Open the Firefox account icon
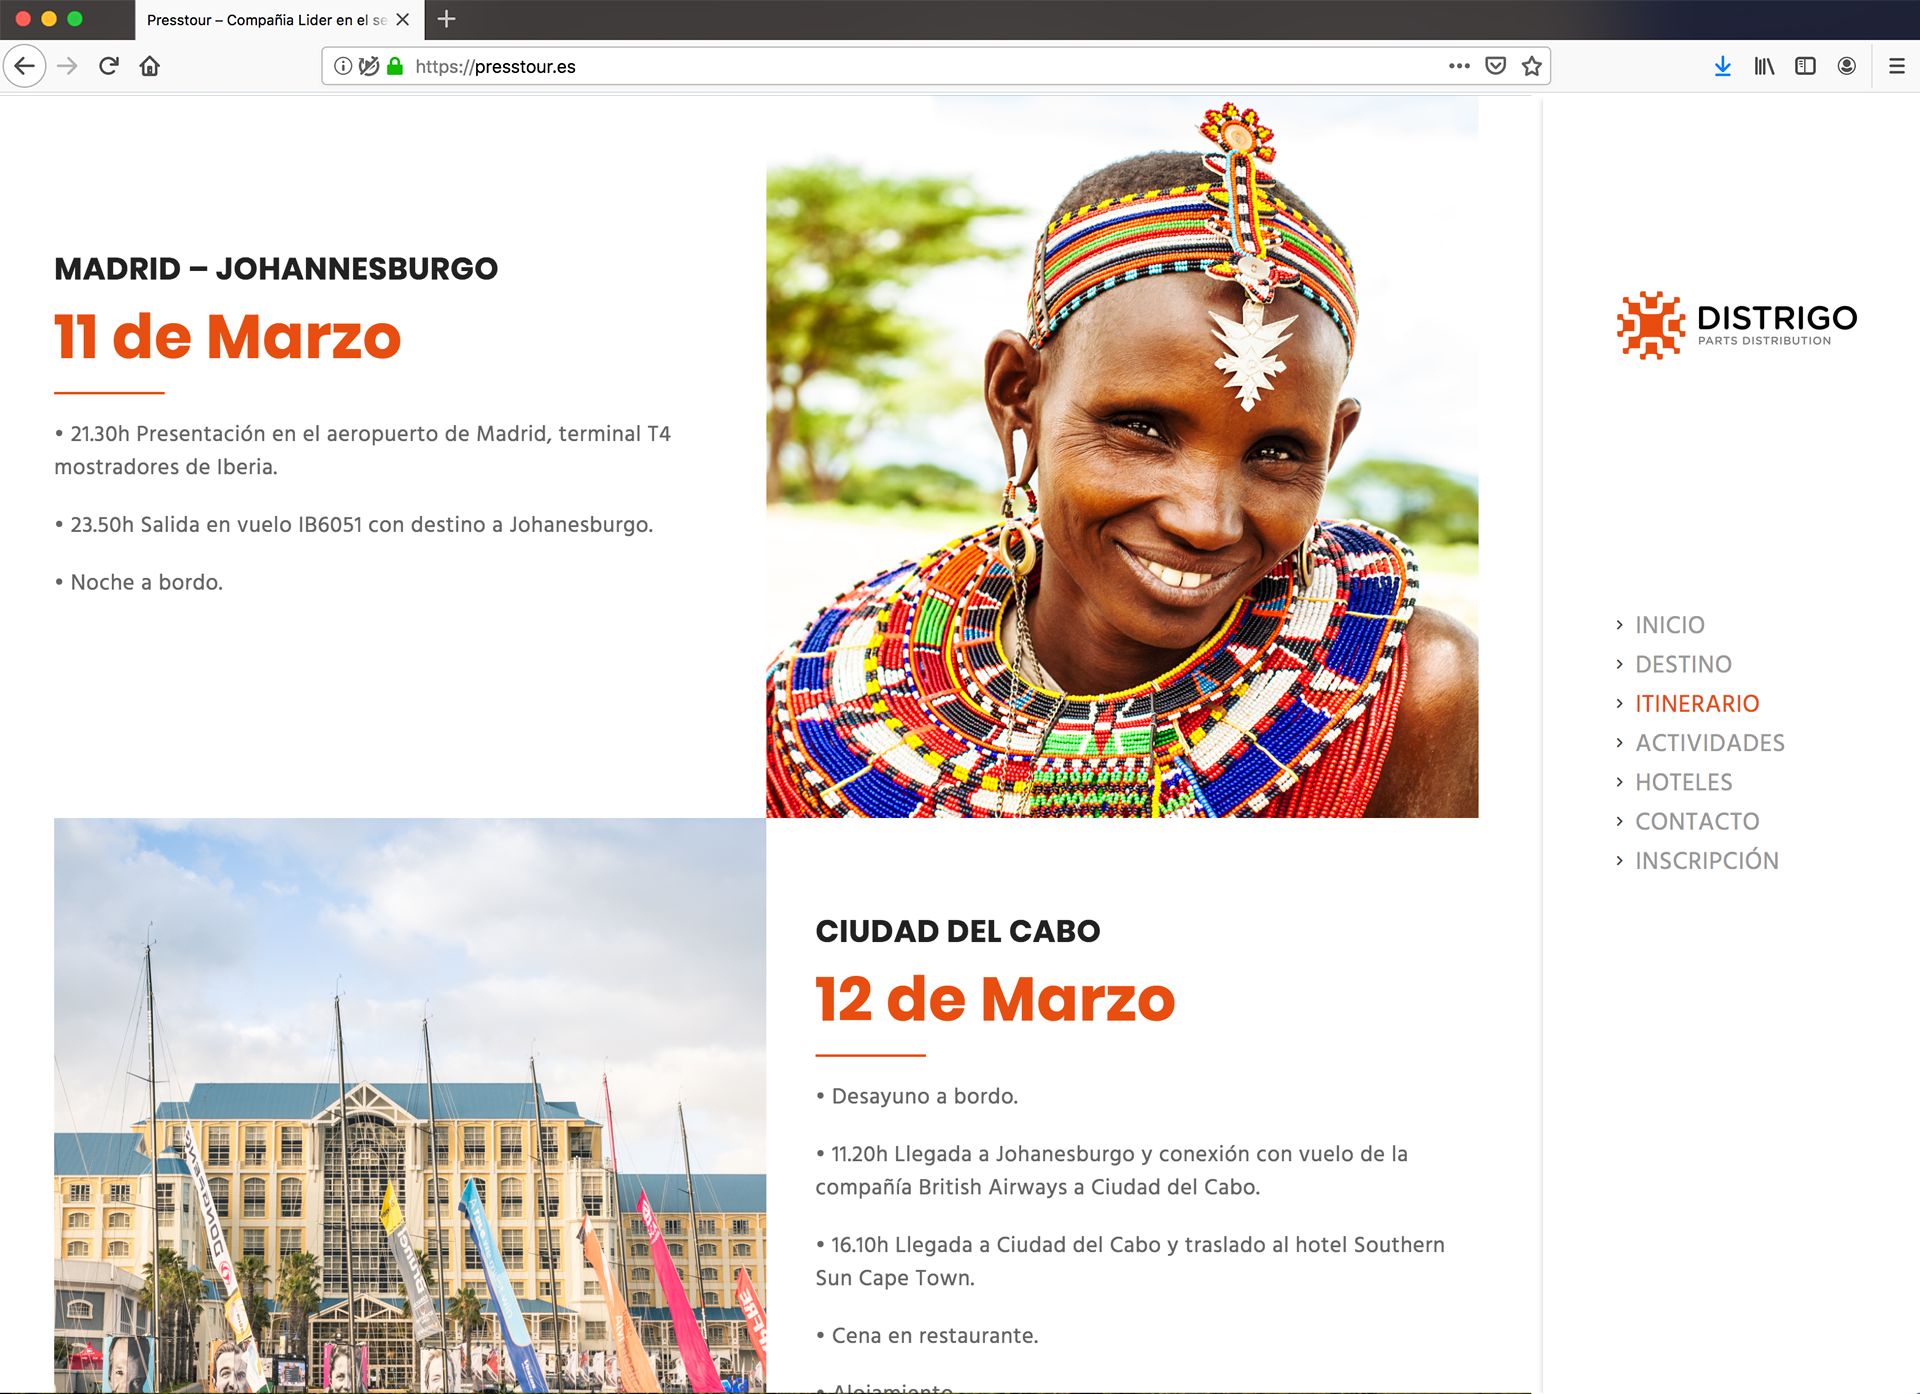 (x=1847, y=66)
